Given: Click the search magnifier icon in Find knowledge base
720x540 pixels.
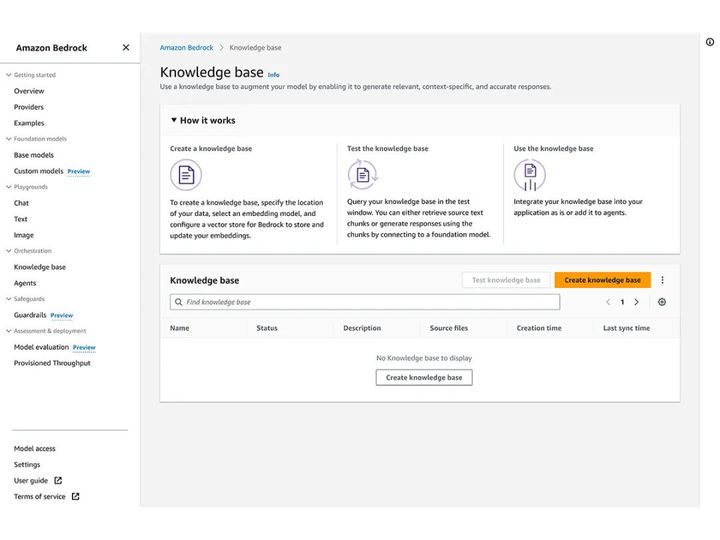Looking at the screenshot, I should [x=179, y=302].
